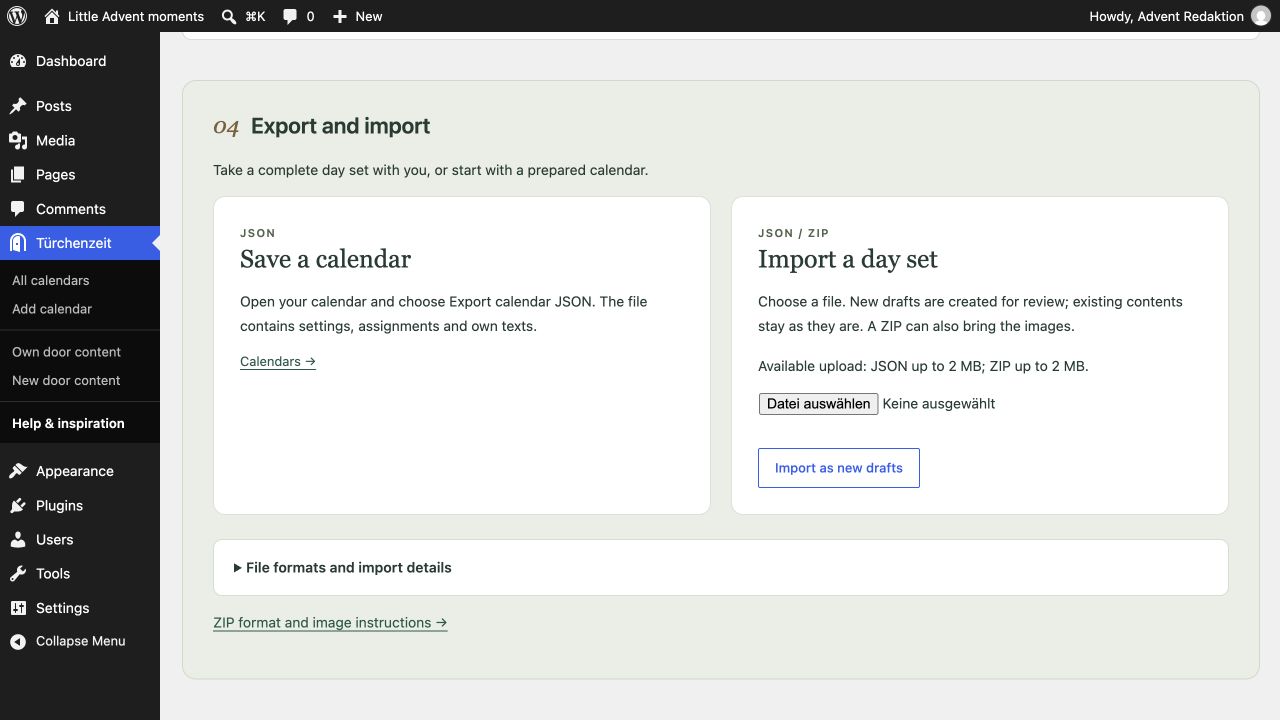Image resolution: width=1280 pixels, height=720 pixels.
Task: Click the Collapse Menu arrow icon
Action: (18, 641)
